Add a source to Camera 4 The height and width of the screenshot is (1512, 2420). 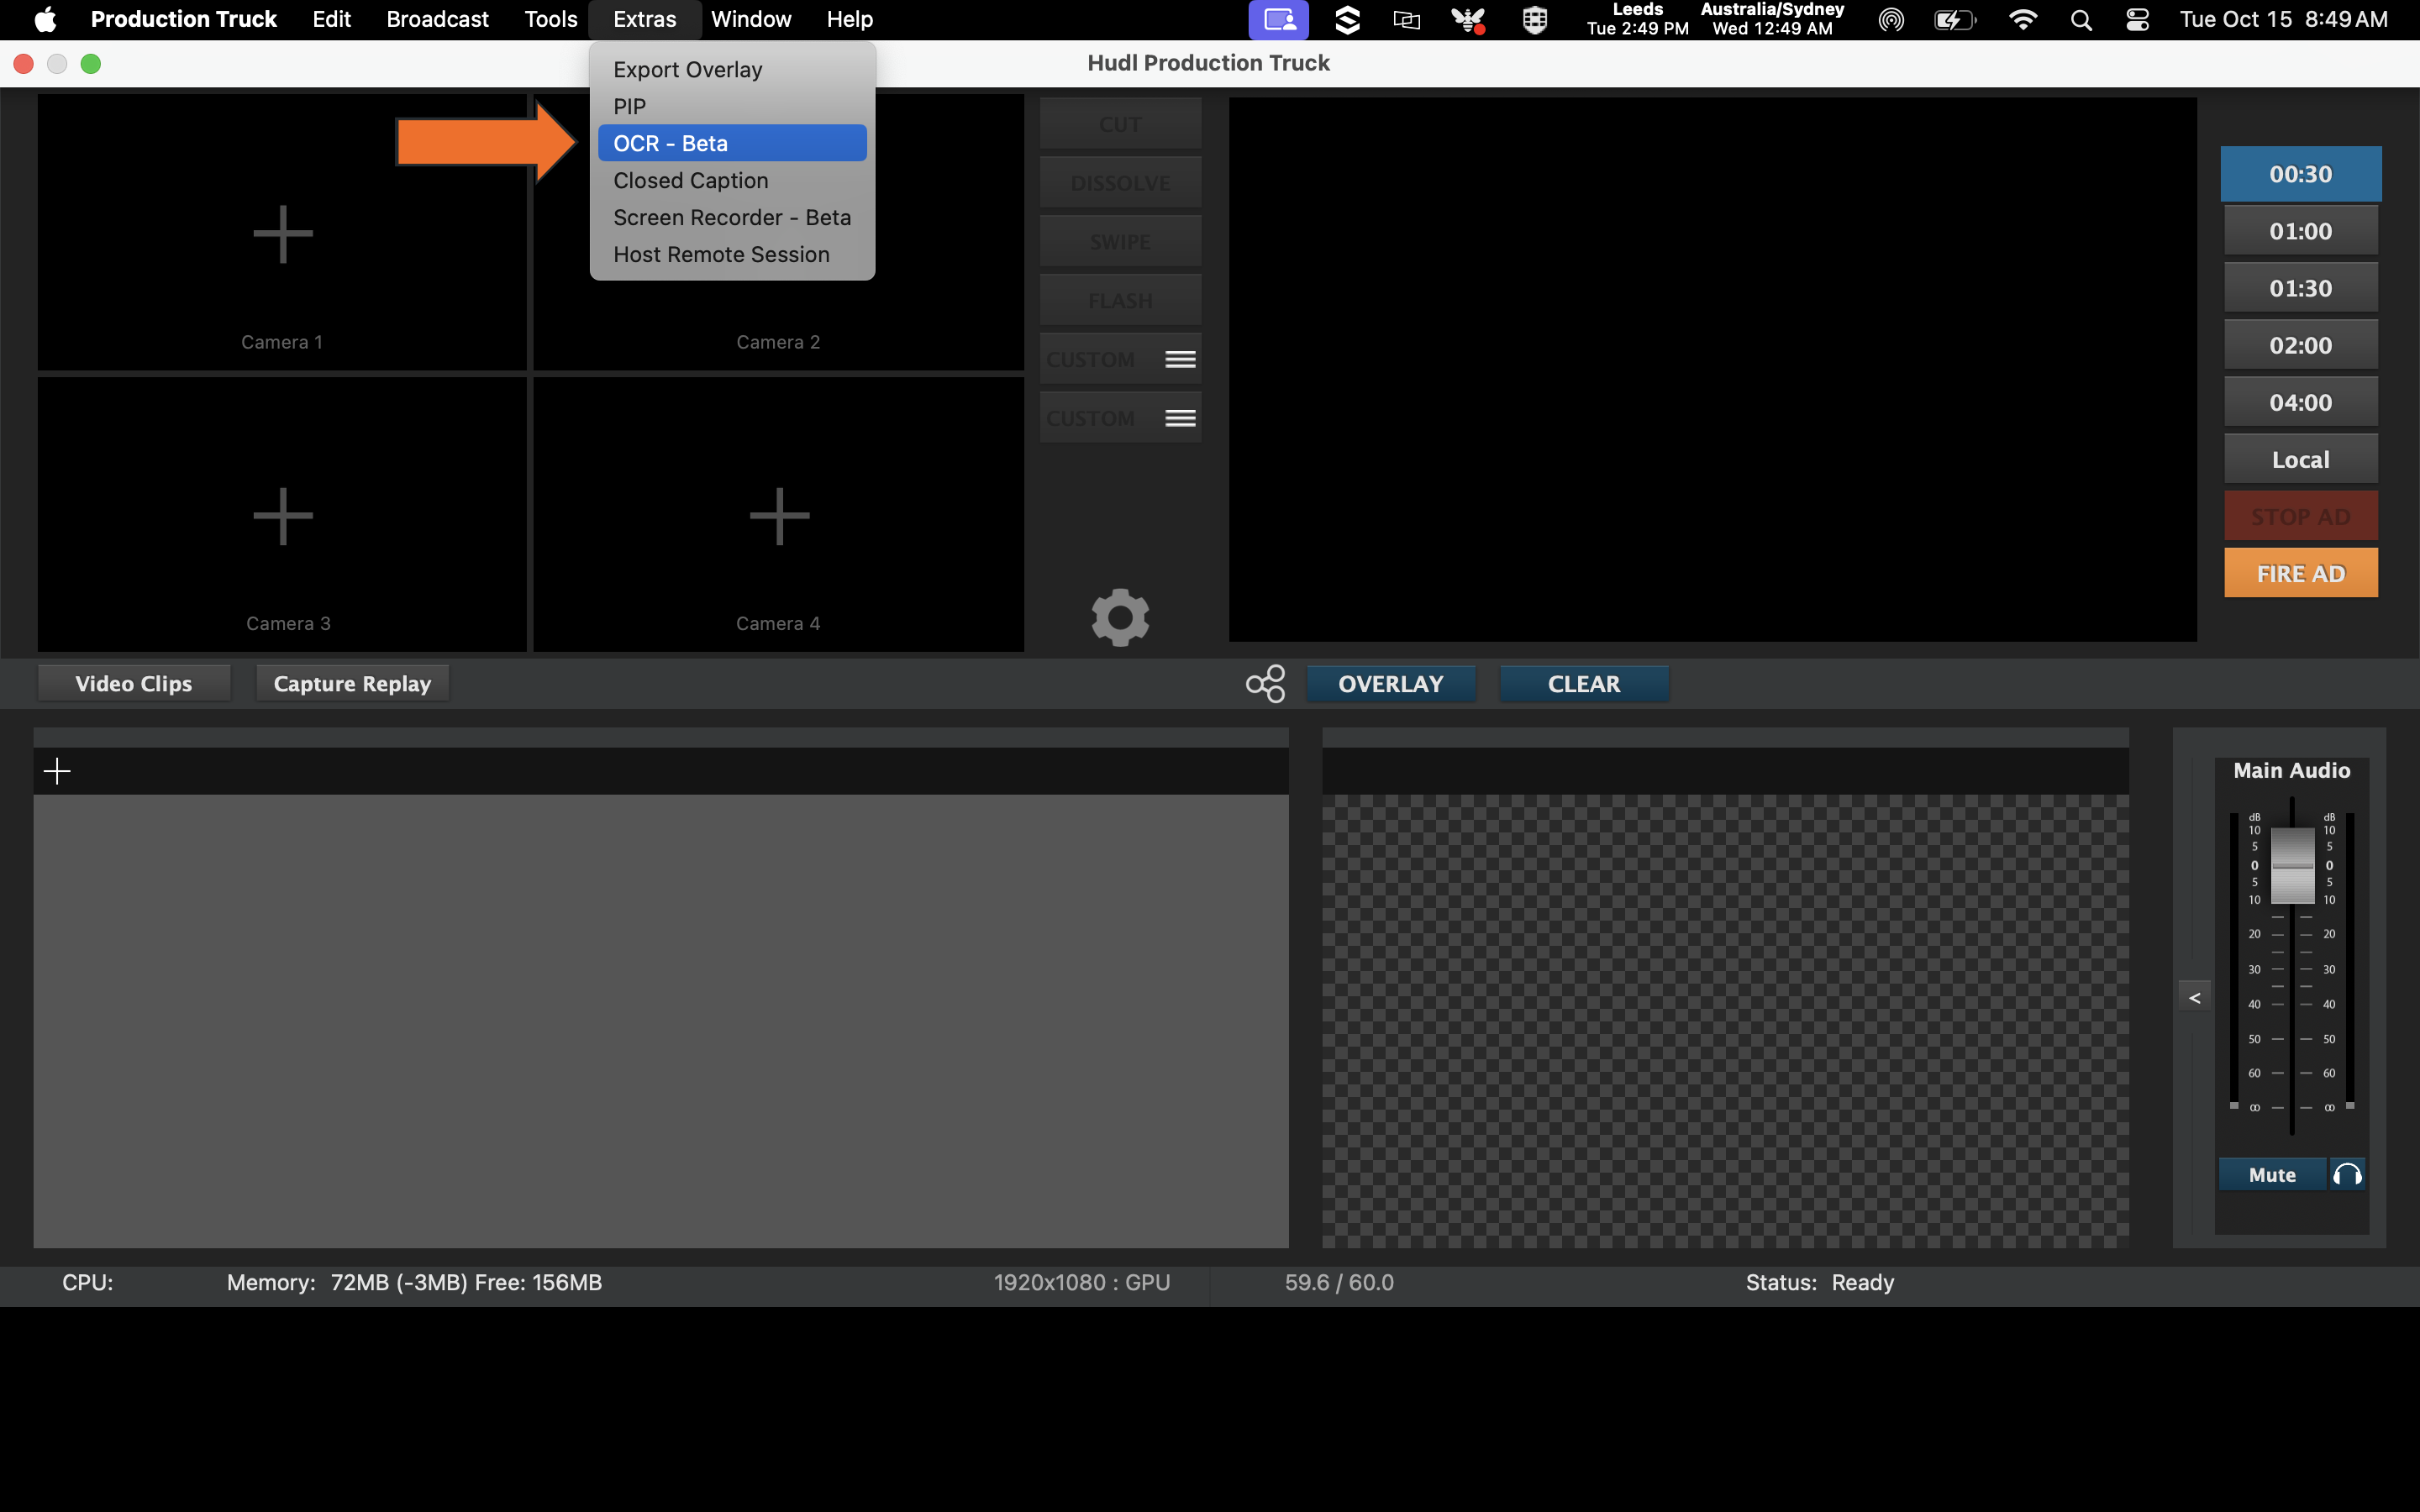(x=778, y=515)
